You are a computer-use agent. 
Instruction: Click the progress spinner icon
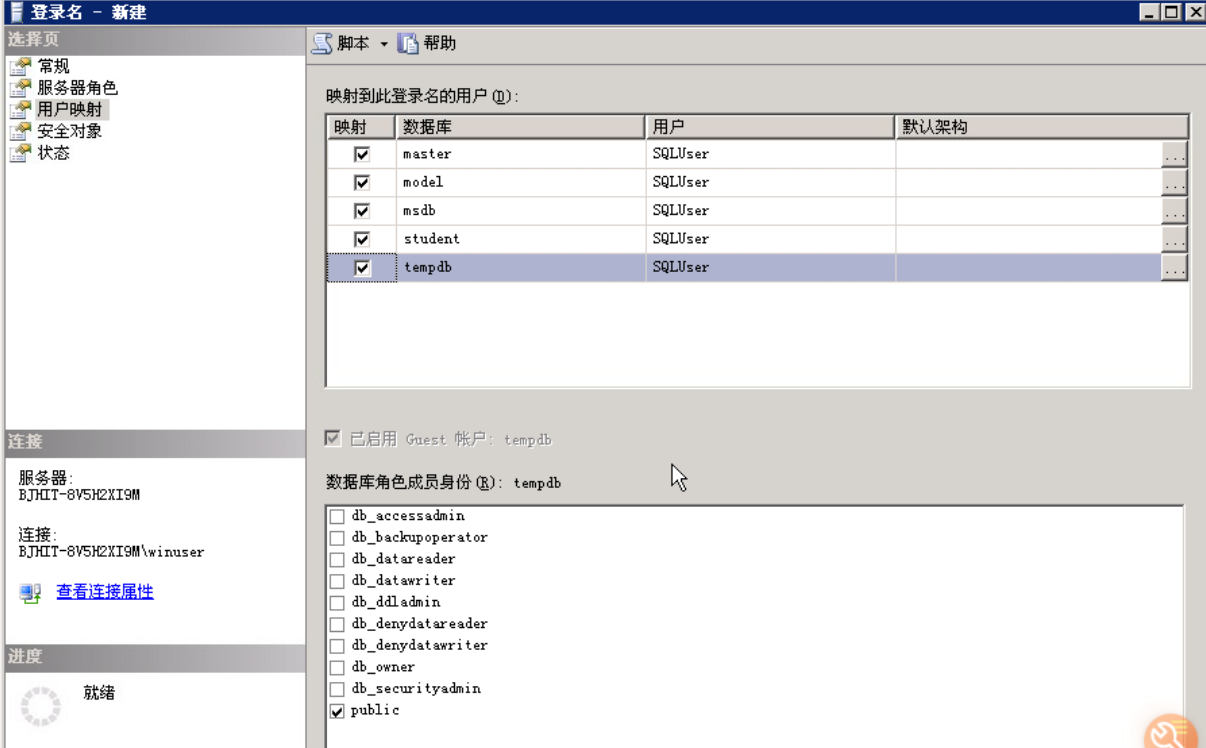[x=41, y=706]
